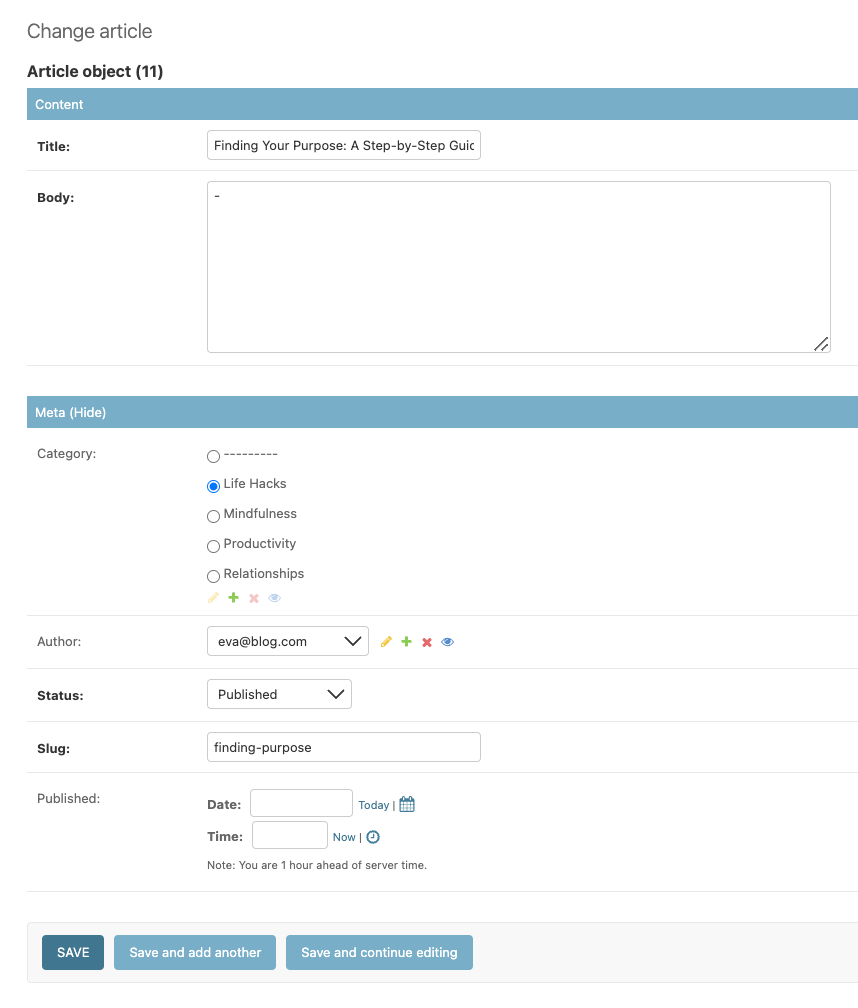Remove the selected author via the red X icon
This screenshot has height=1008, width=858.
click(x=426, y=641)
